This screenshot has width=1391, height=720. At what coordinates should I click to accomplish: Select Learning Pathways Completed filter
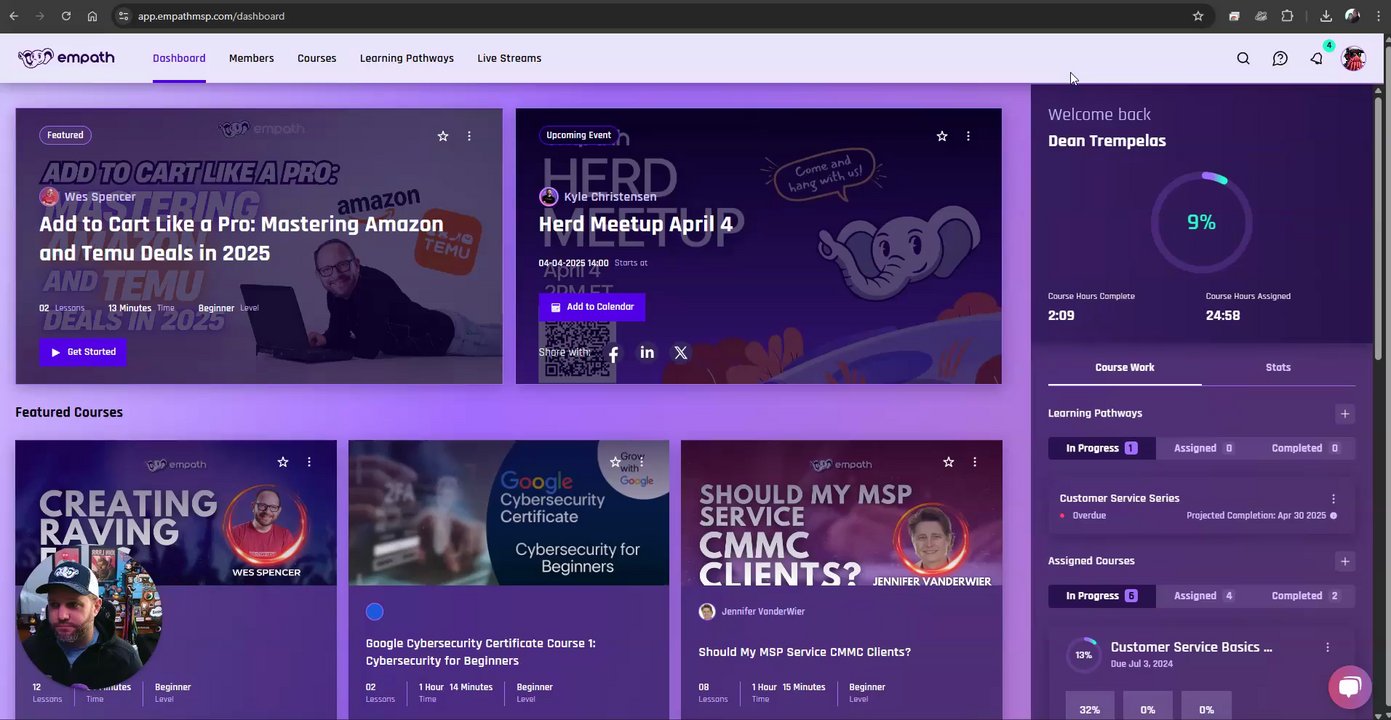pyautogui.click(x=1305, y=448)
